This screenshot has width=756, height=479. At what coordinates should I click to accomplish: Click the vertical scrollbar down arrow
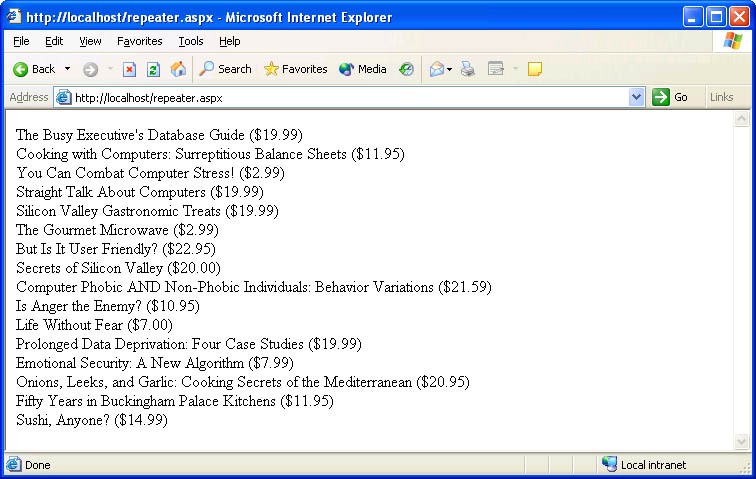coord(741,442)
